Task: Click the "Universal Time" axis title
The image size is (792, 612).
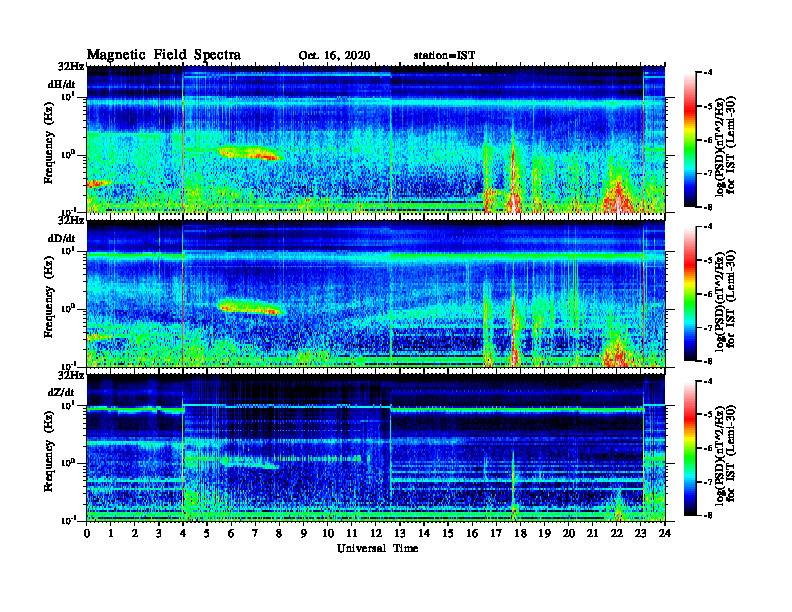Action: pyautogui.click(x=377, y=548)
